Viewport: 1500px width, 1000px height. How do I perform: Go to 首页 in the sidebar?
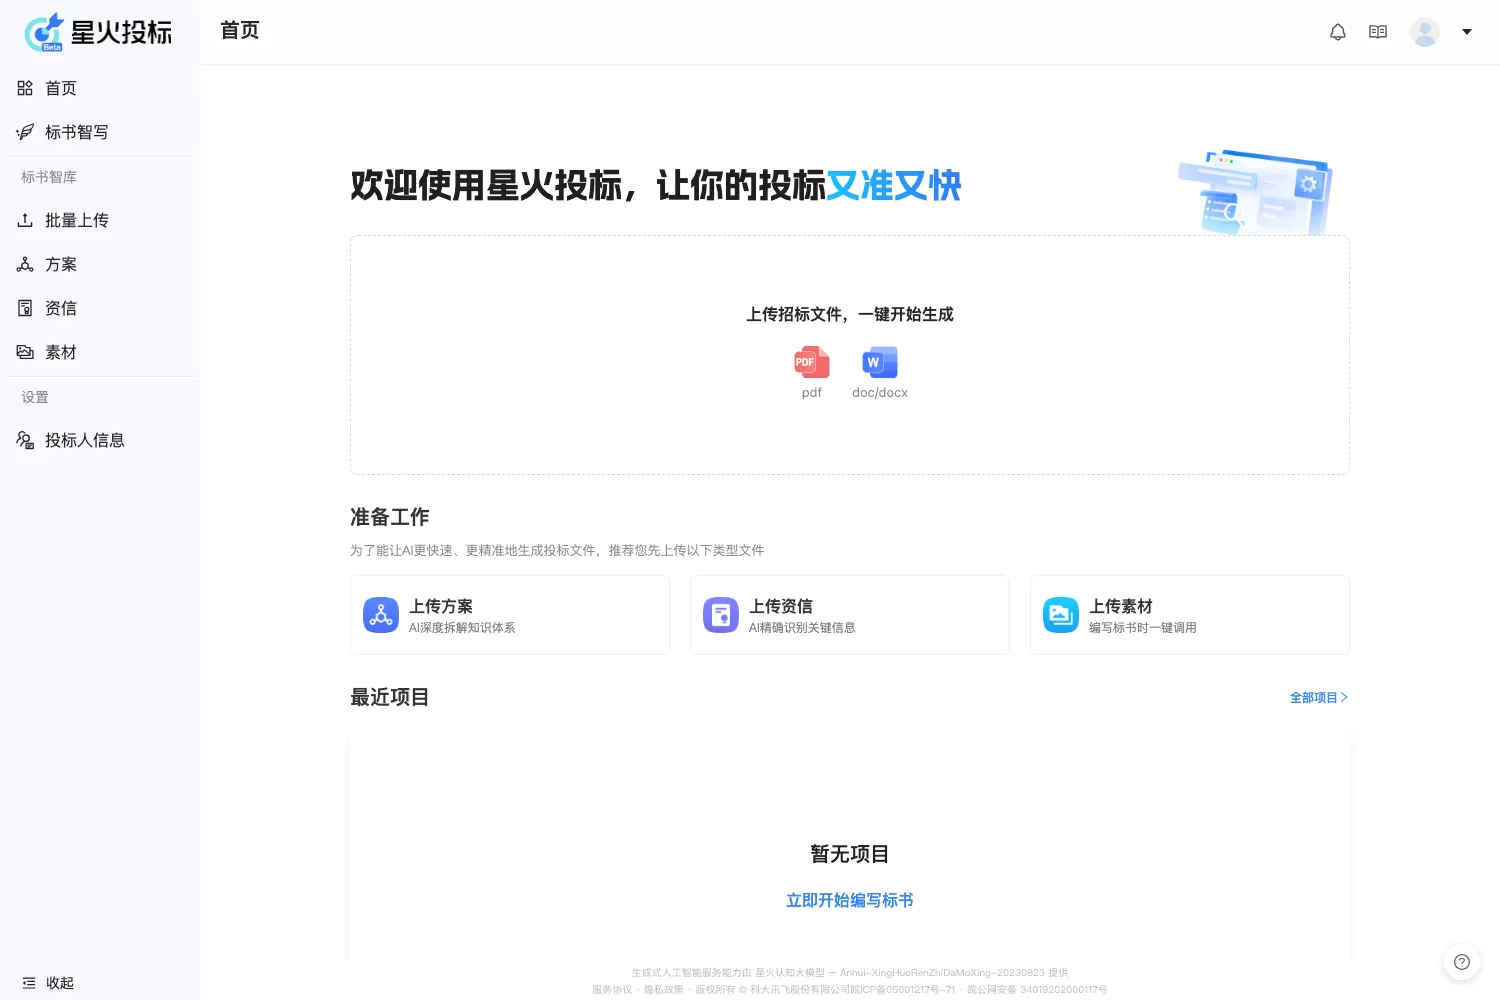click(100, 88)
